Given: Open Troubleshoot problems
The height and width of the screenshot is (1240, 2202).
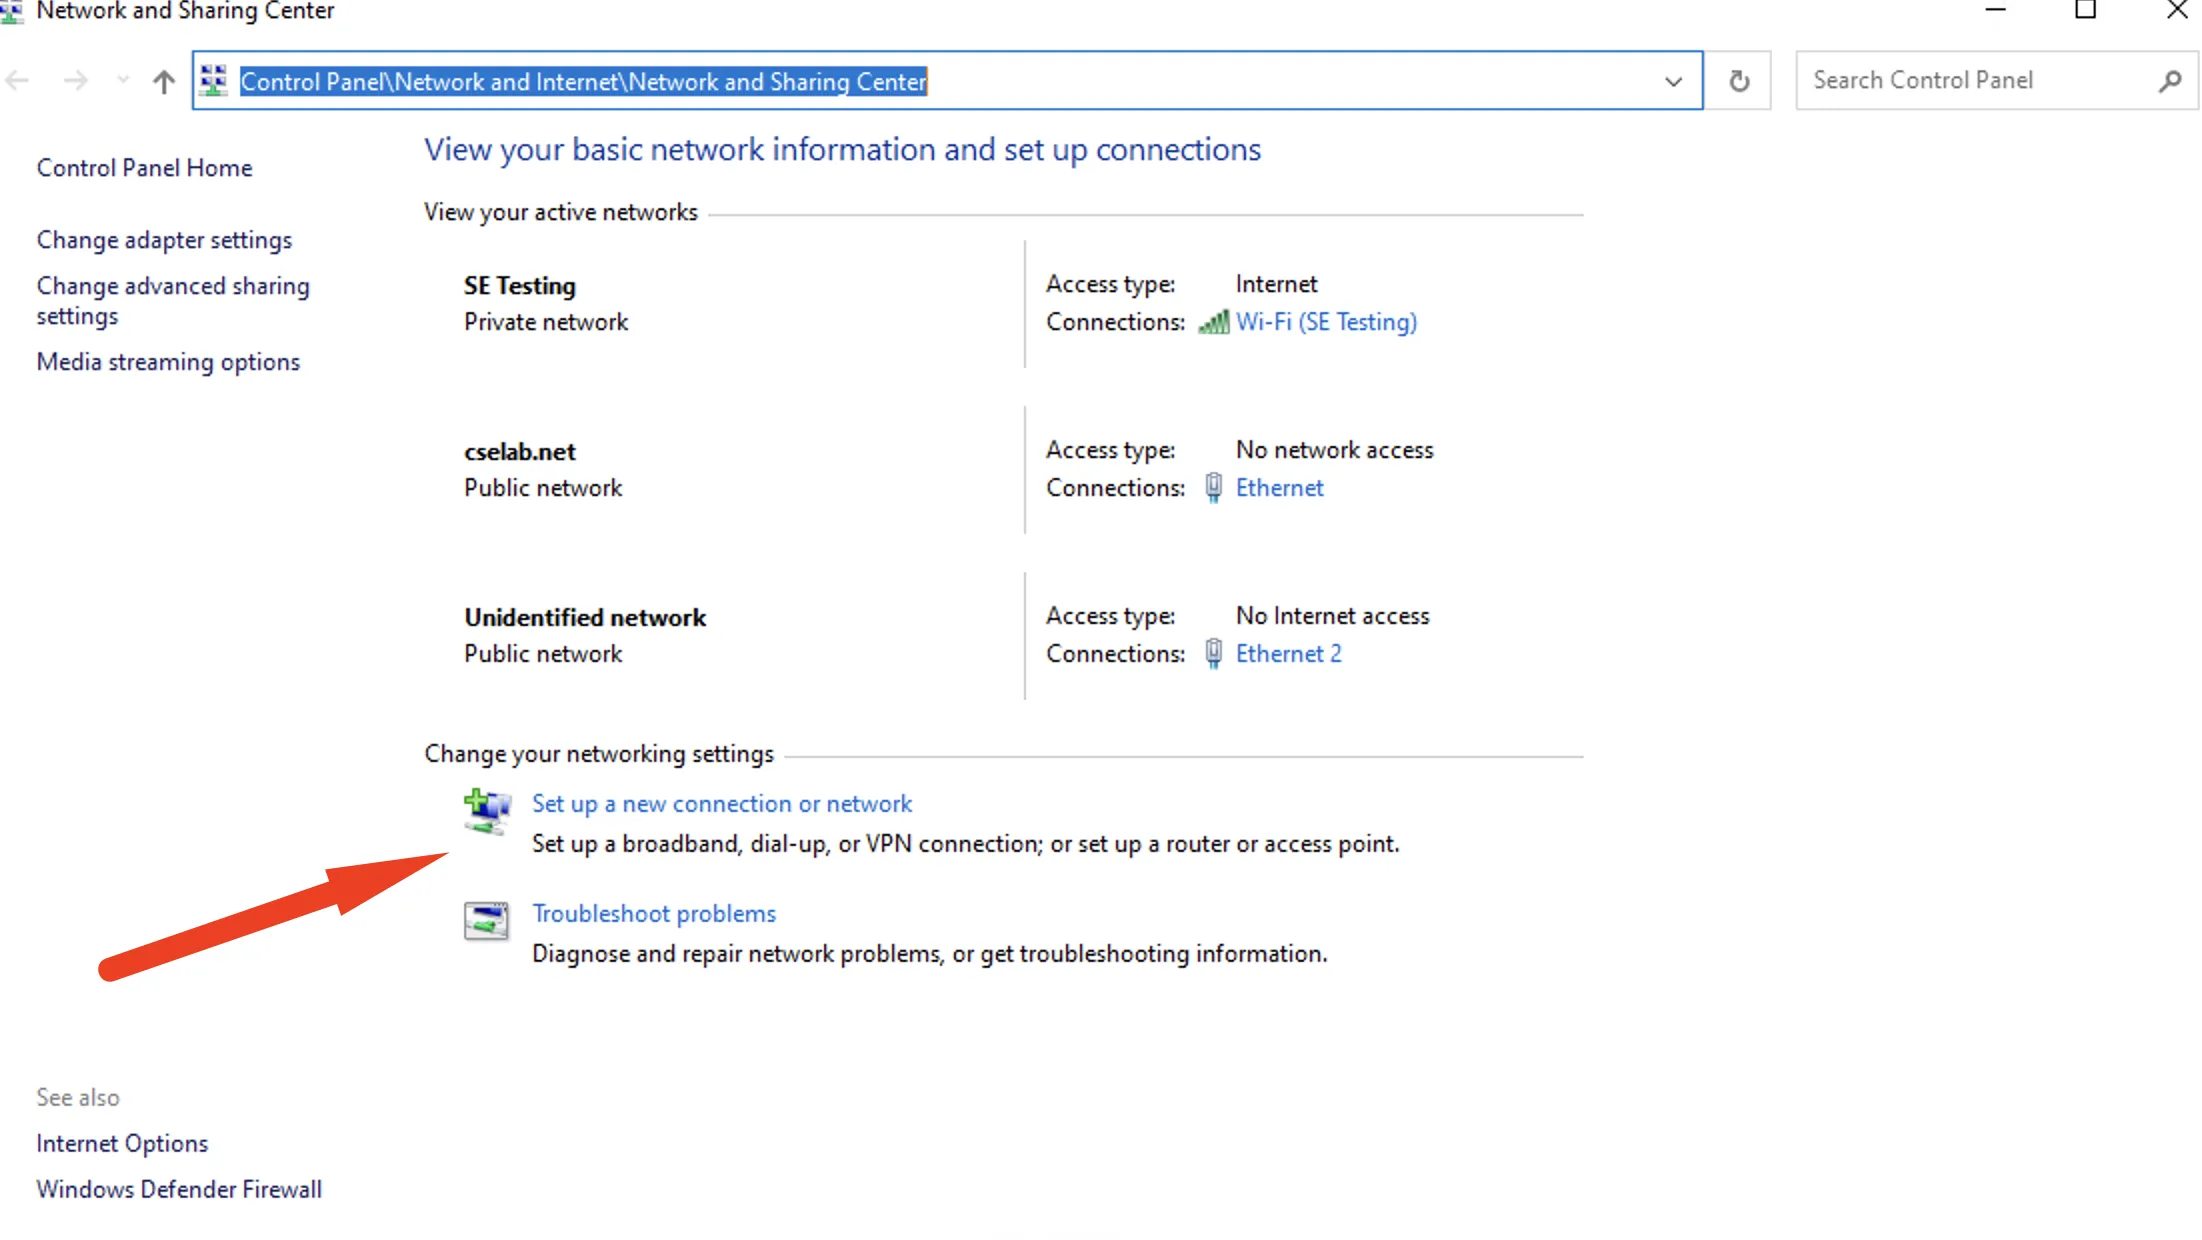Looking at the screenshot, I should pyautogui.click(x=654, y=914).
